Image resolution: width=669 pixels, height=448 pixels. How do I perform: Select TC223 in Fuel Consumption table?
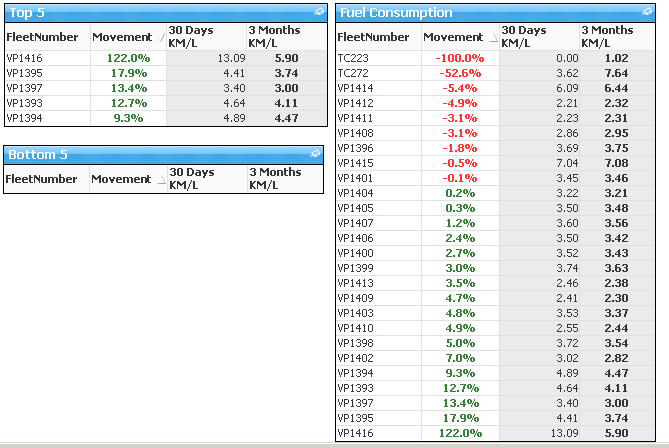[353, 58]
